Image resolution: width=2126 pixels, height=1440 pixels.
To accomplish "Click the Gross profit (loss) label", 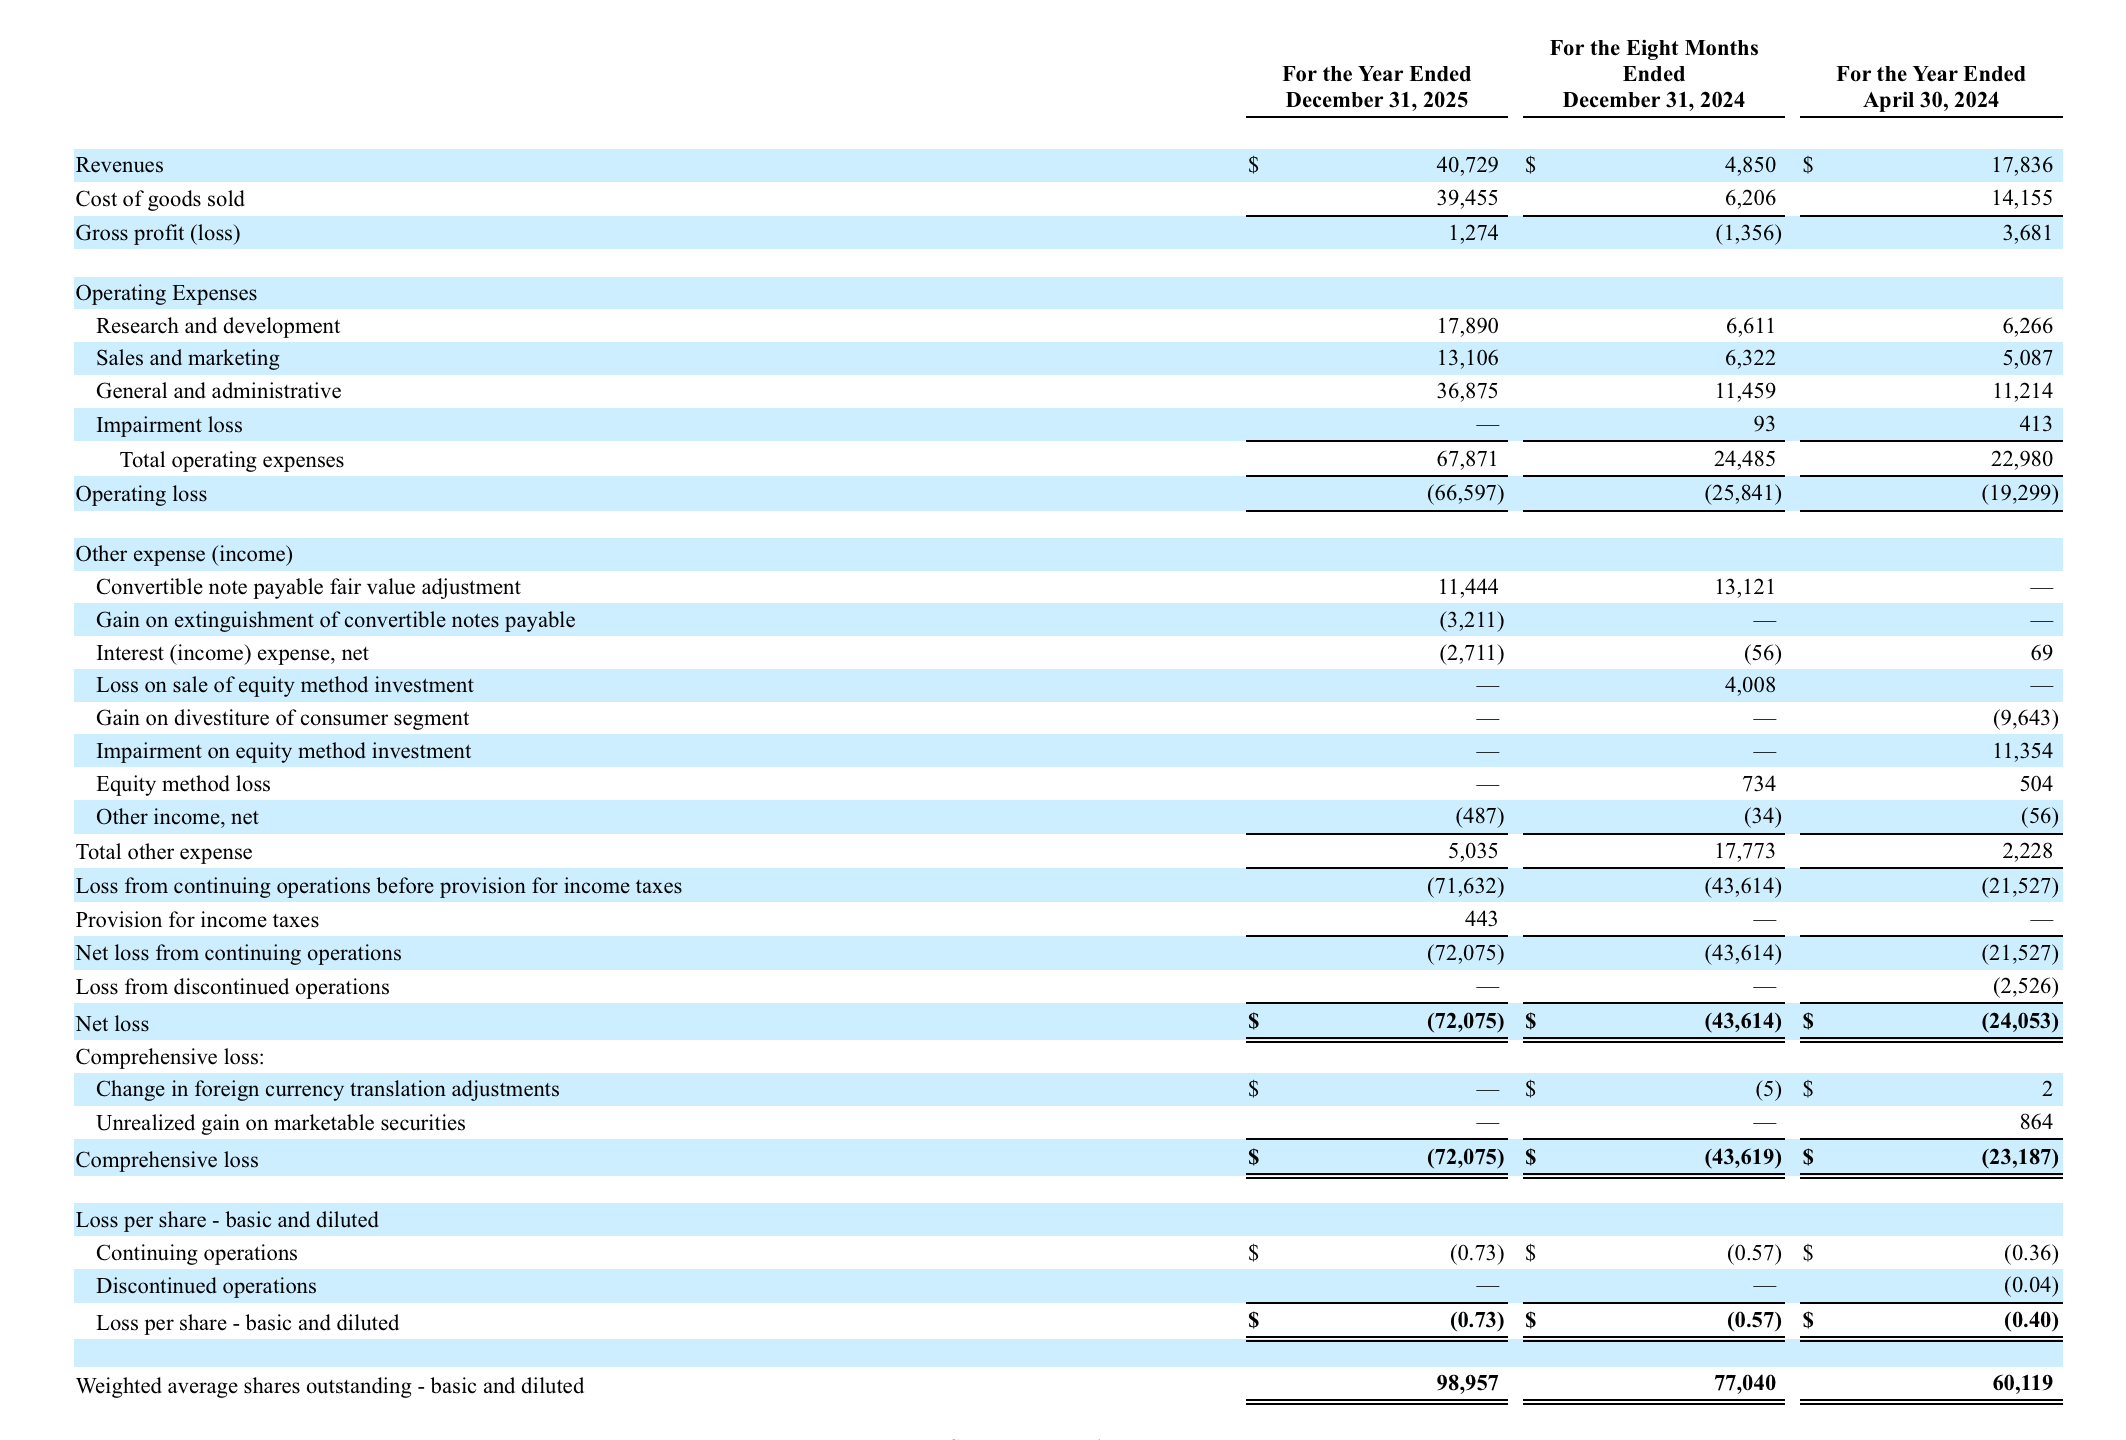I will [x=158, y=233].
